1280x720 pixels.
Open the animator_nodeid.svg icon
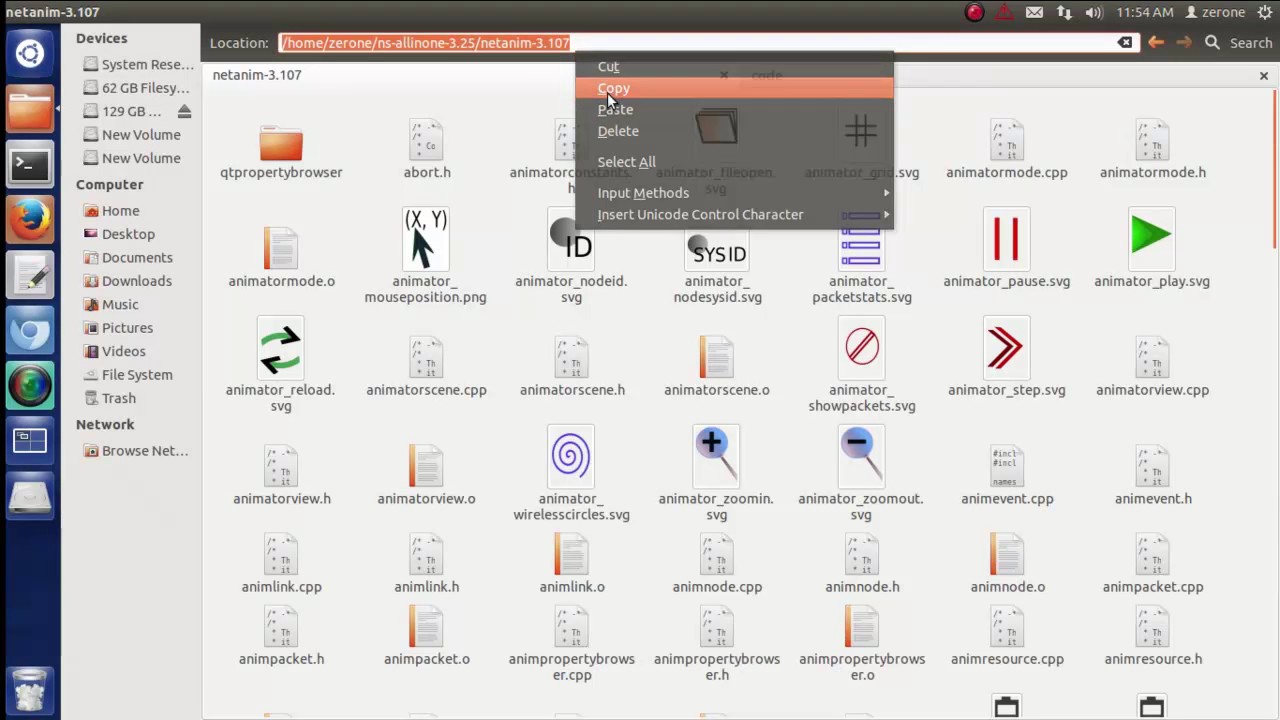pos(571,240)
